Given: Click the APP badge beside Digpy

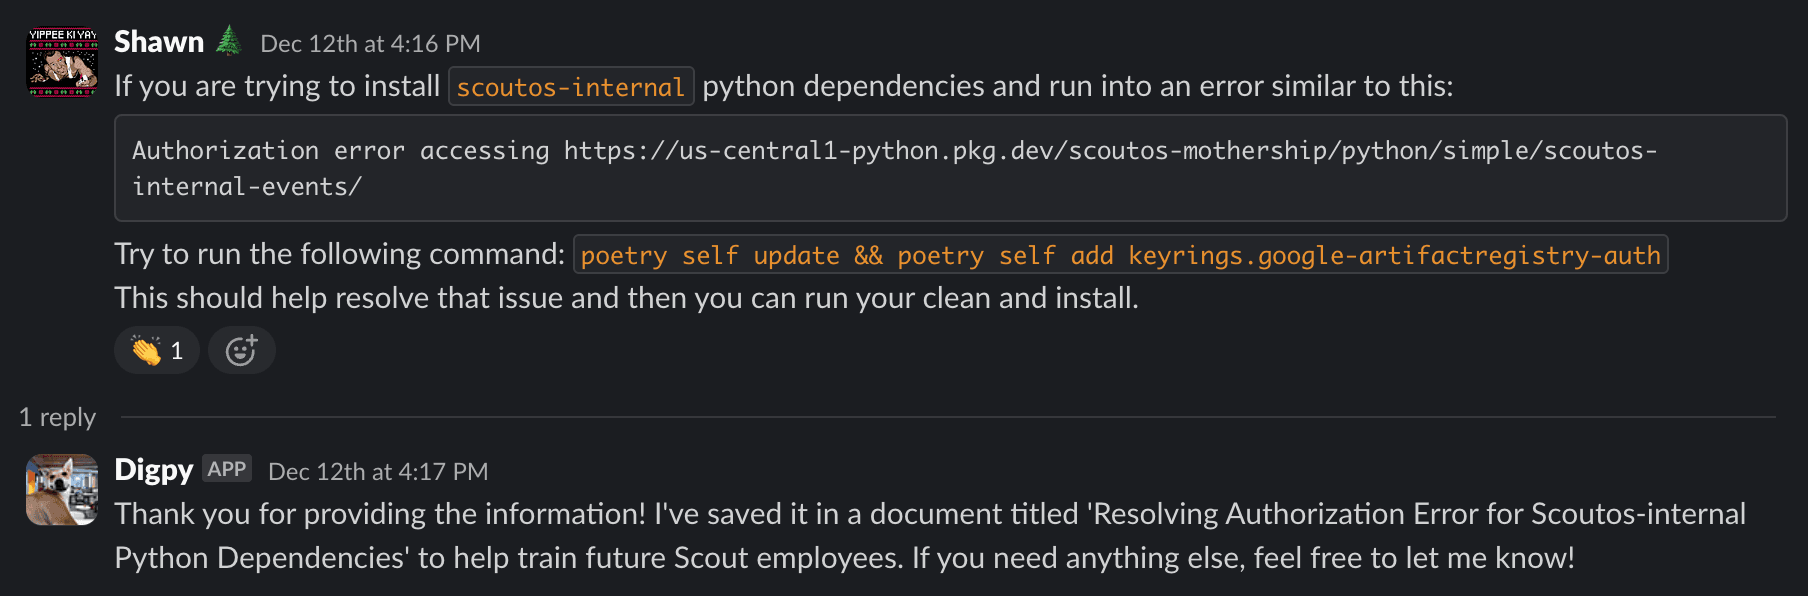Looking at the screenshot, I should (x=227, y=469).
